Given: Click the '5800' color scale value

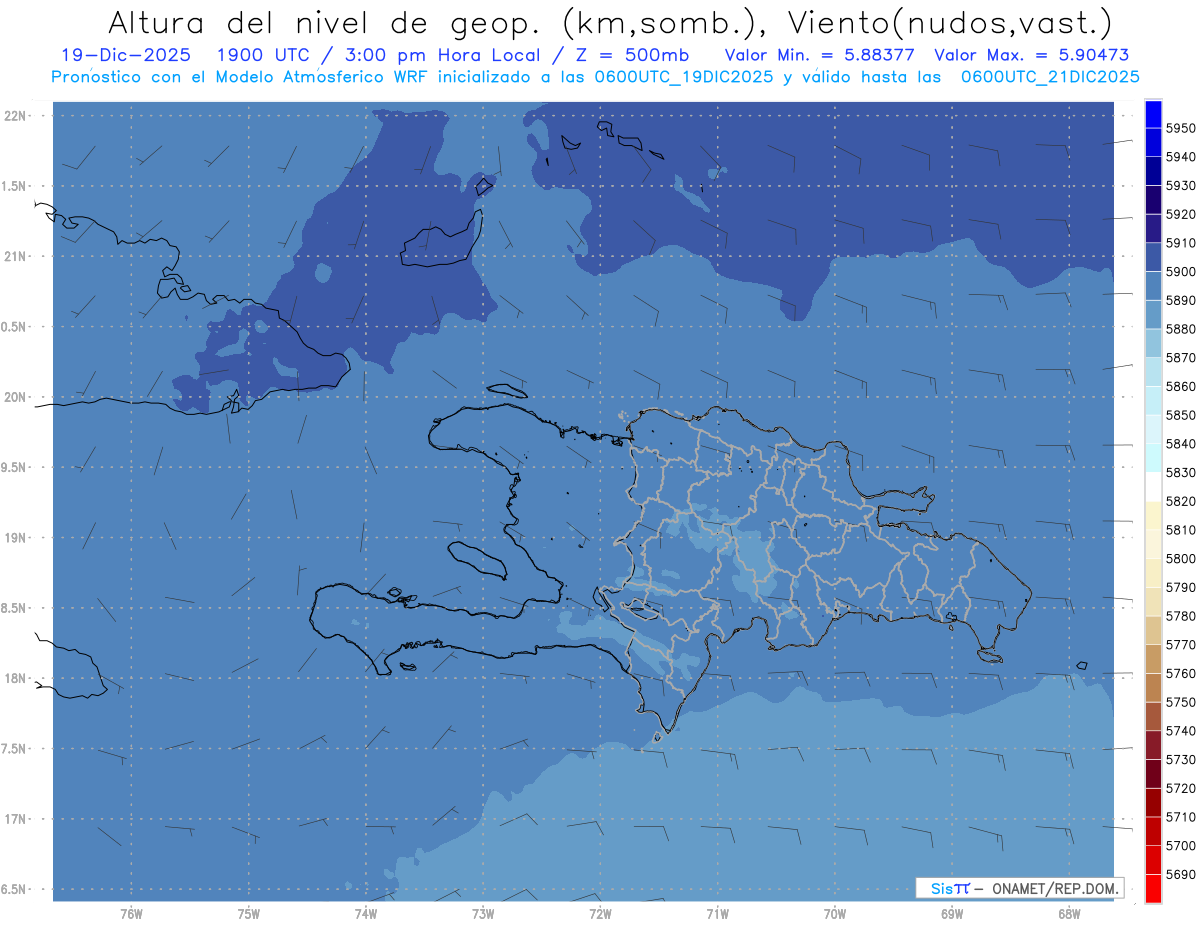Looking at the screenshot, I should [x=1180, y=559].
